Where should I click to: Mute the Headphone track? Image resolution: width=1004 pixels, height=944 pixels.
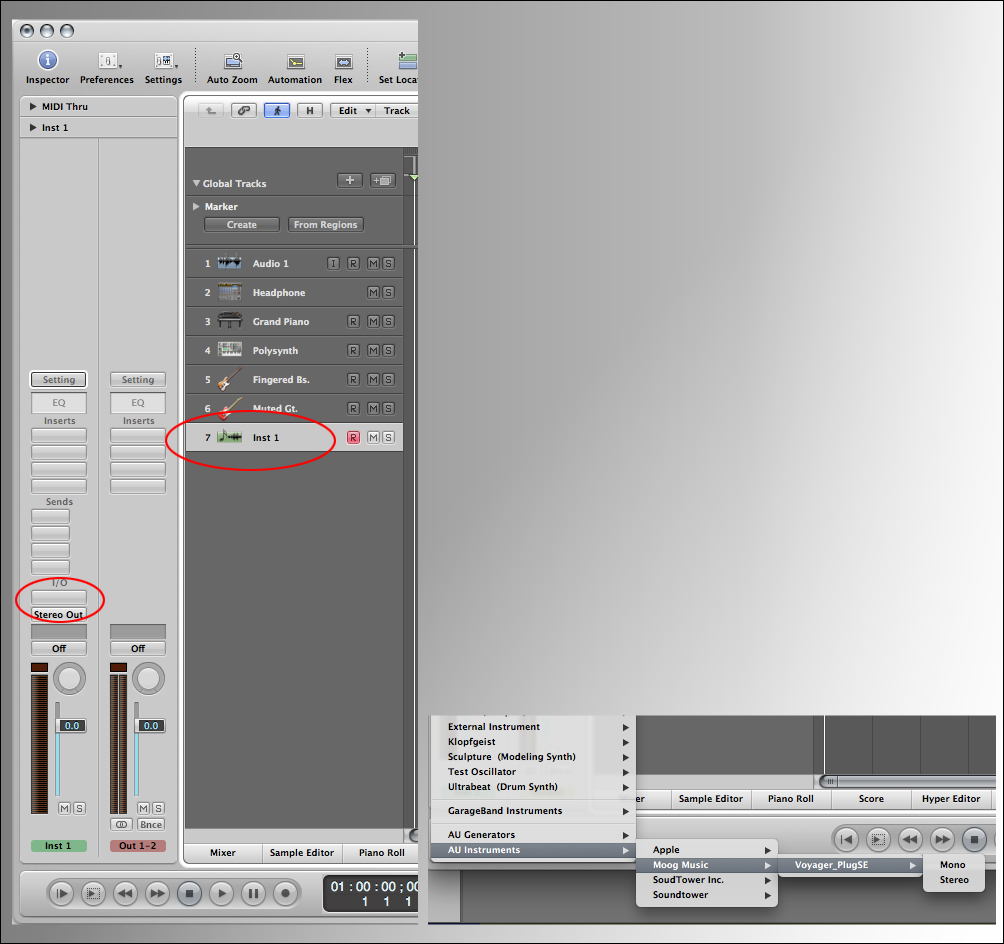(373, 293)
